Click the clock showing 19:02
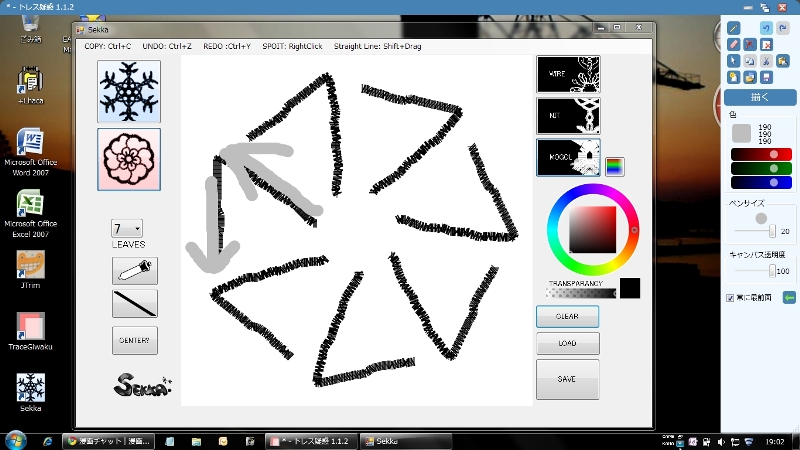This screenshot has height=450, width=800. click(774, 441)
